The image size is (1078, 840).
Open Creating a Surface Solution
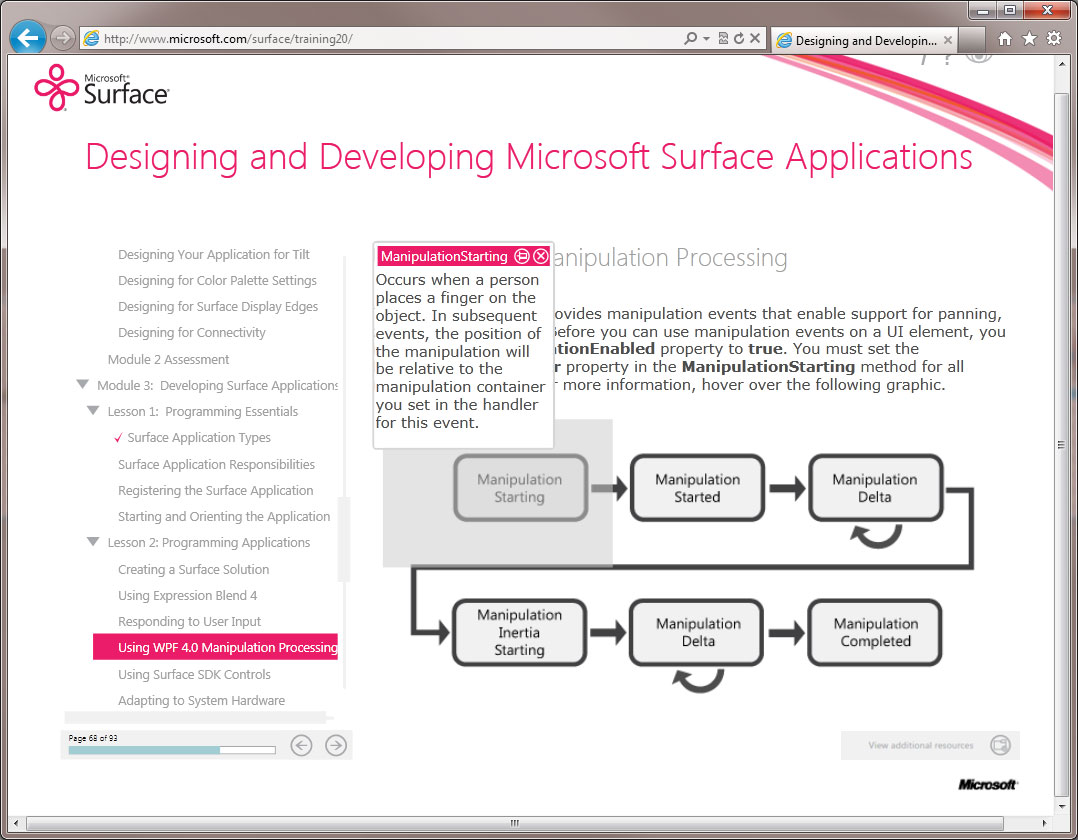click(x=194, y=570)
